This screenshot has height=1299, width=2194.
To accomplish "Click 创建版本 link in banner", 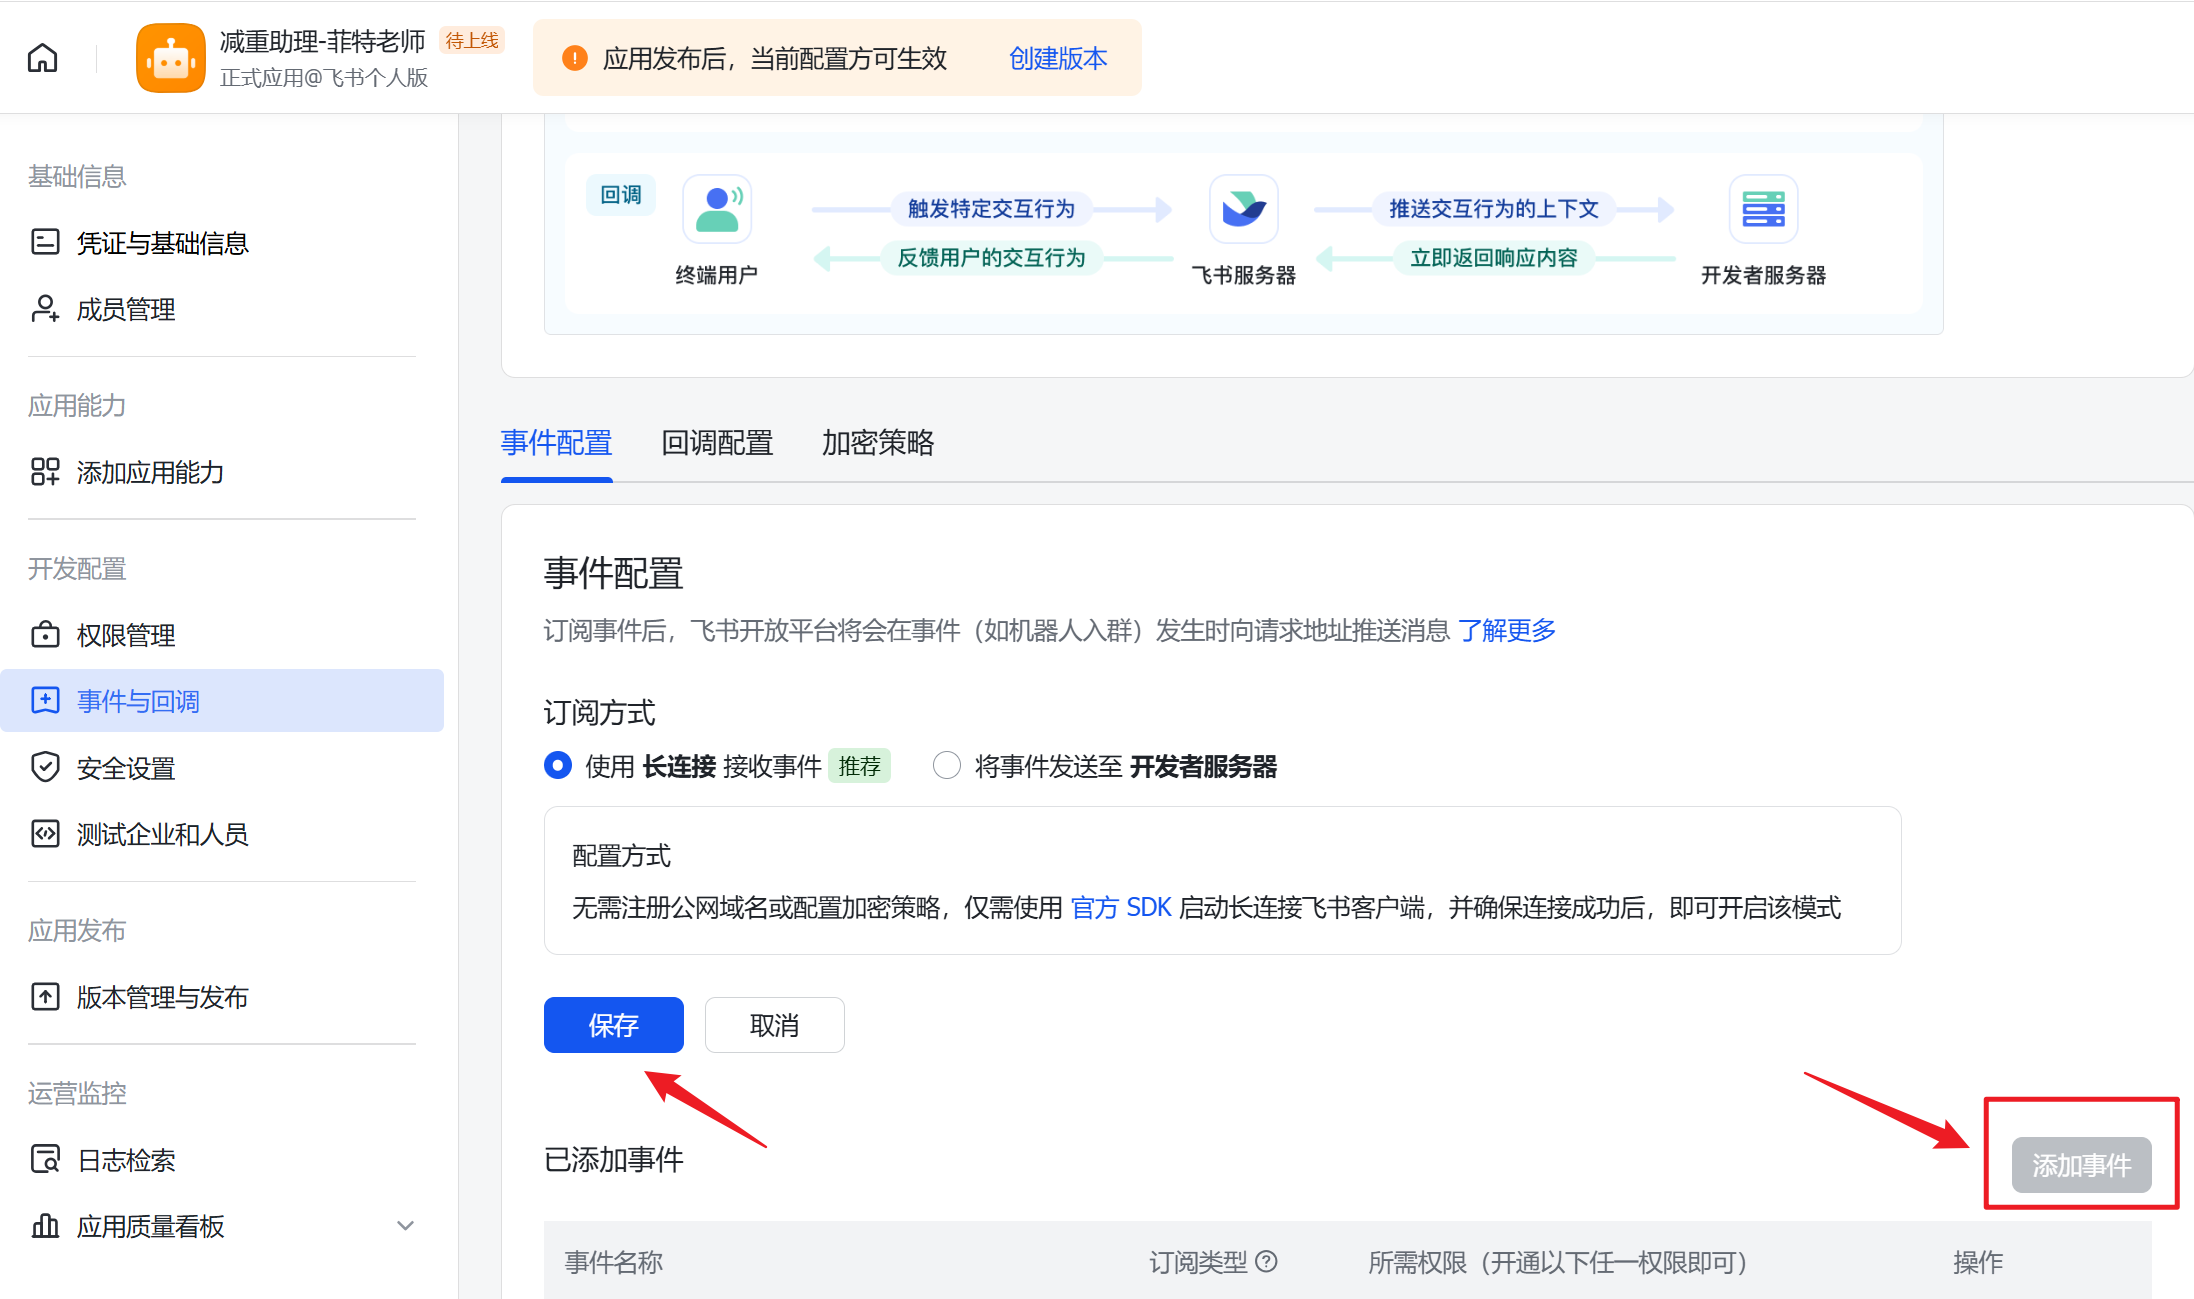I will (x=1058, y=59).
